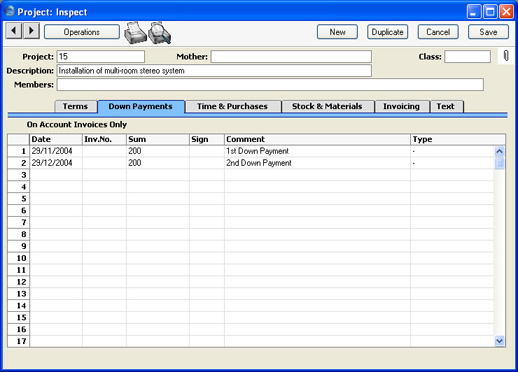Click the '2nd Down Payment' comment
518x372 pixels.
[259, 163]
